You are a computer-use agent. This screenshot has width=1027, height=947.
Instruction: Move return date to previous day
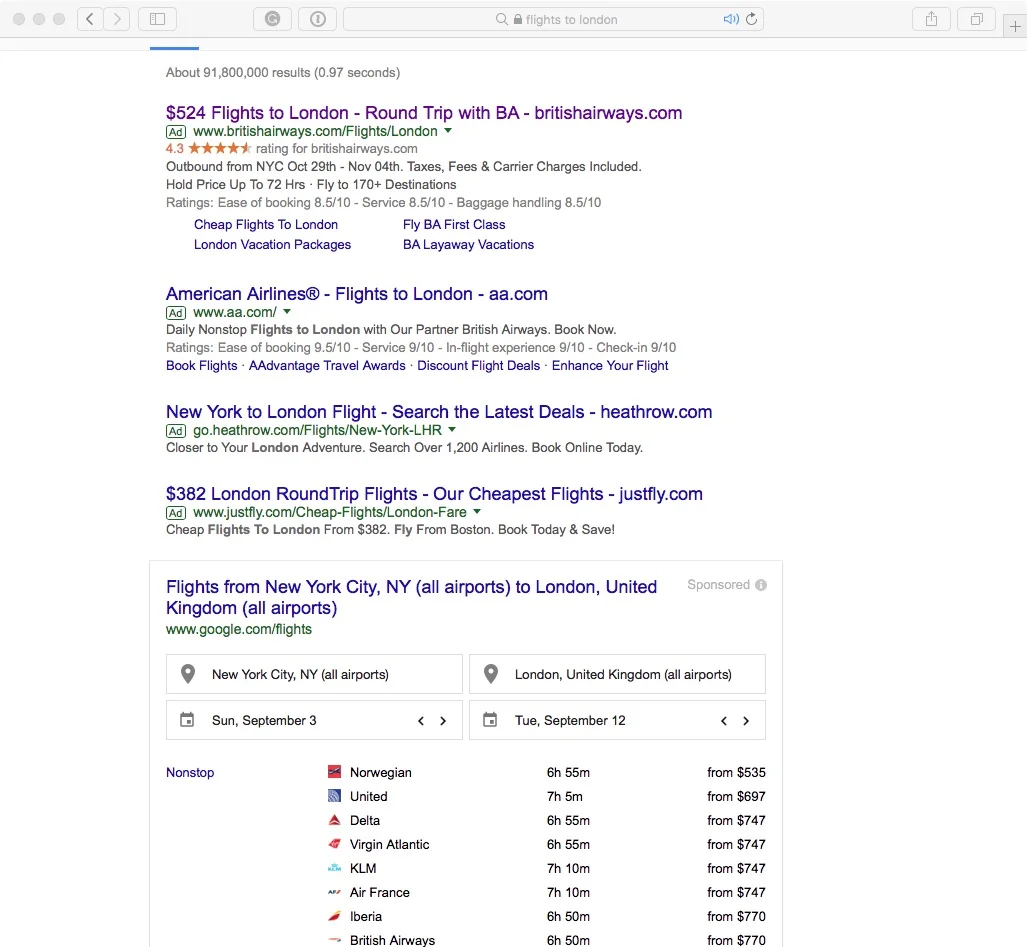point(724,720)
